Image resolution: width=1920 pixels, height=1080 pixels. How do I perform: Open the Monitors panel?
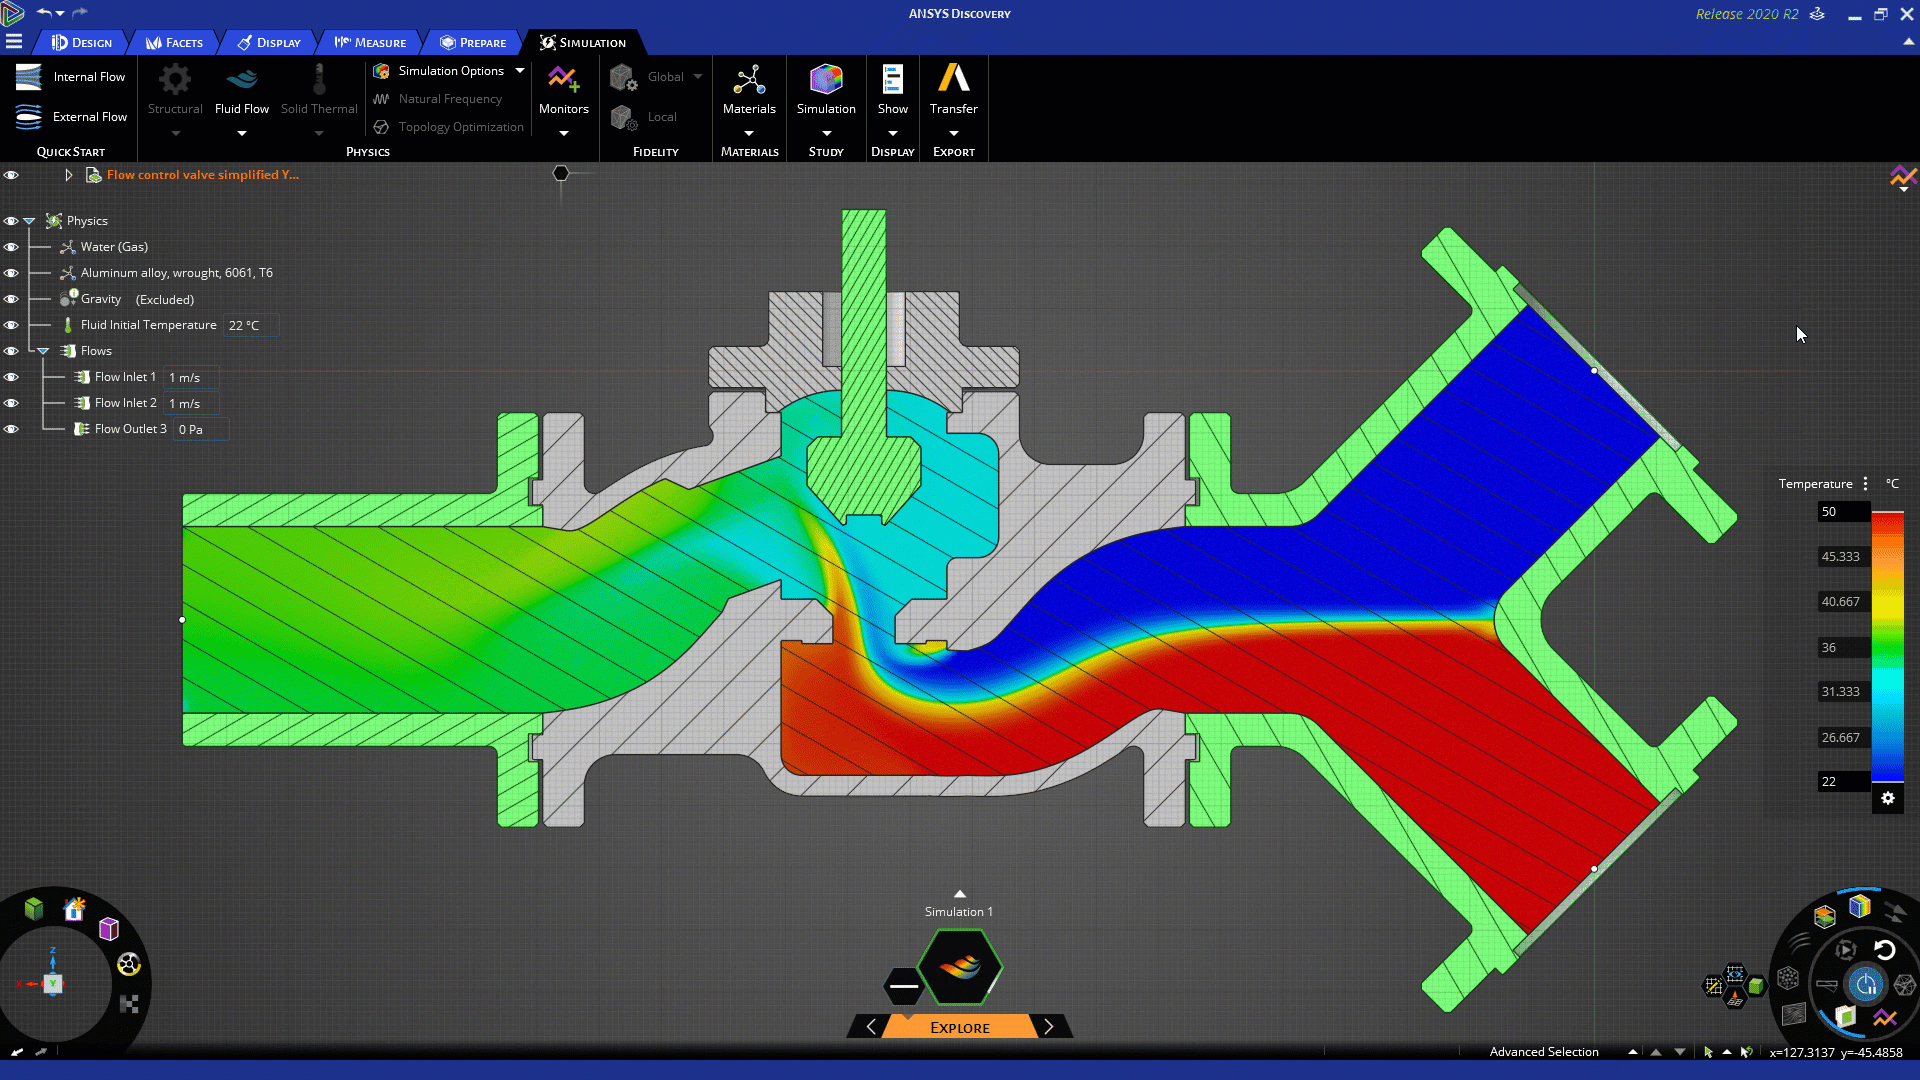click(x=563, y=90)
